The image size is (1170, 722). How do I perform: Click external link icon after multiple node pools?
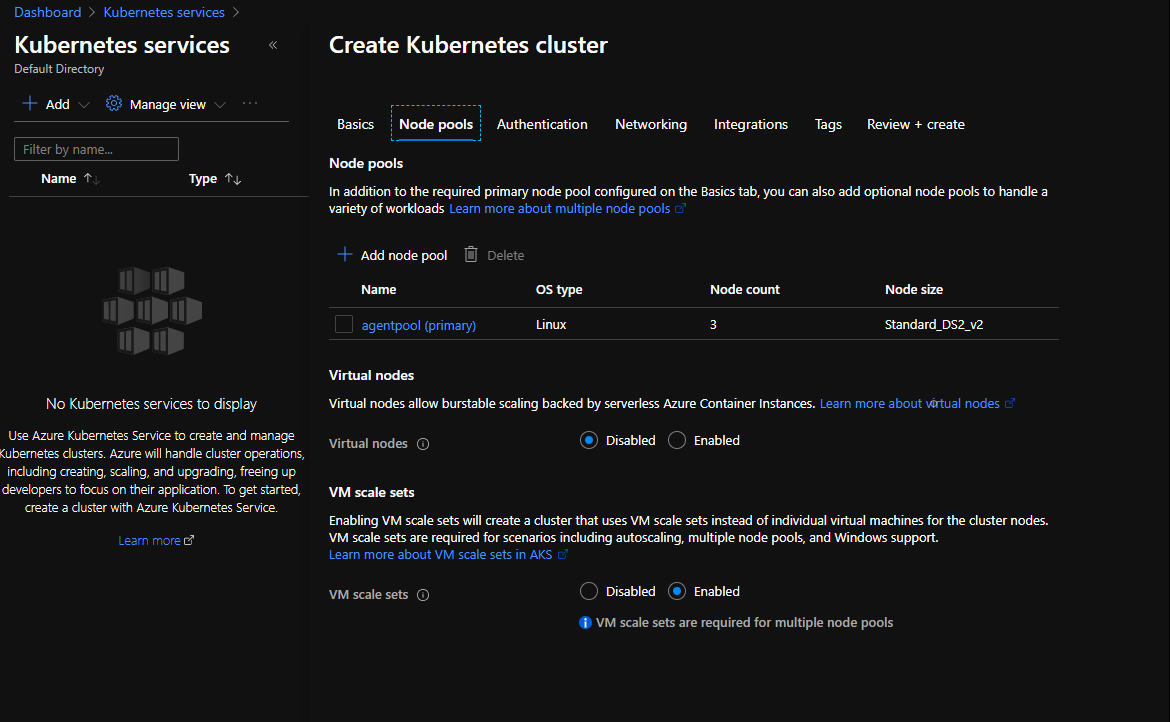[x=681, y=209]
